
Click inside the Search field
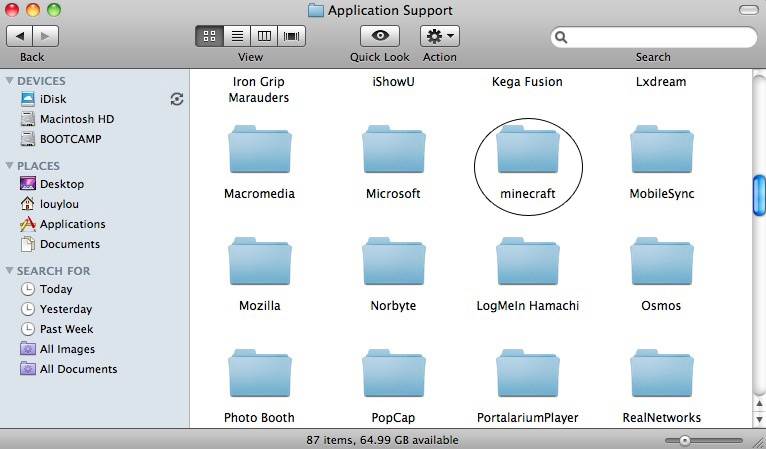654,37
